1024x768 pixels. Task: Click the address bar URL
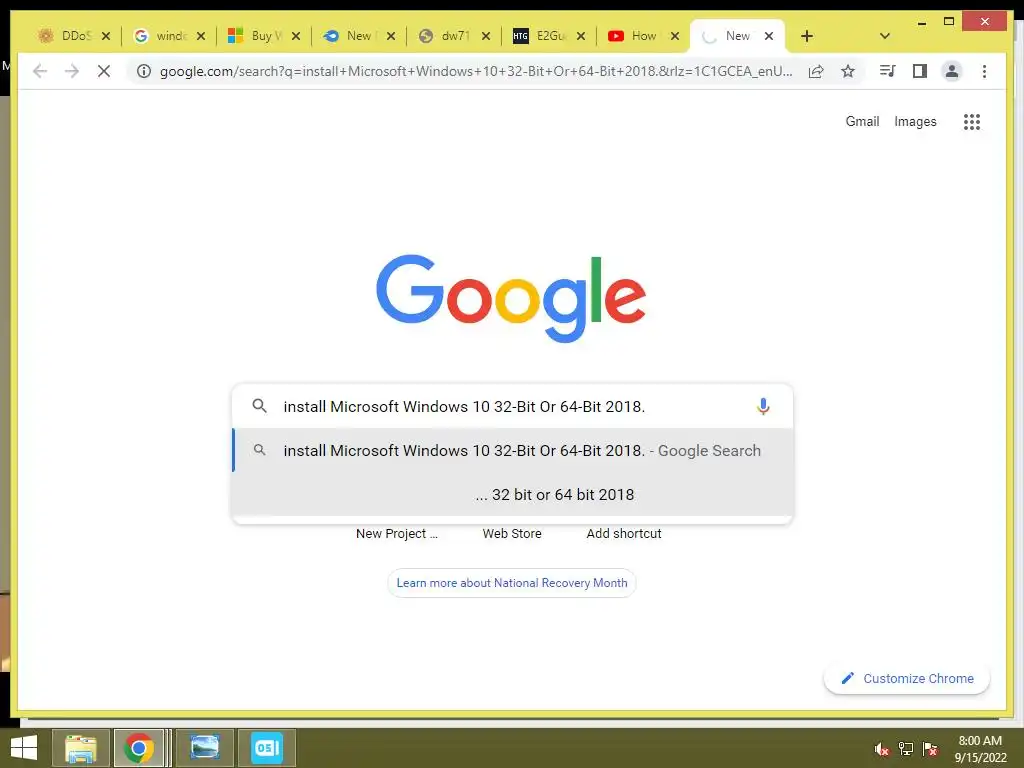pyautogui.click(x=476, y=71)
